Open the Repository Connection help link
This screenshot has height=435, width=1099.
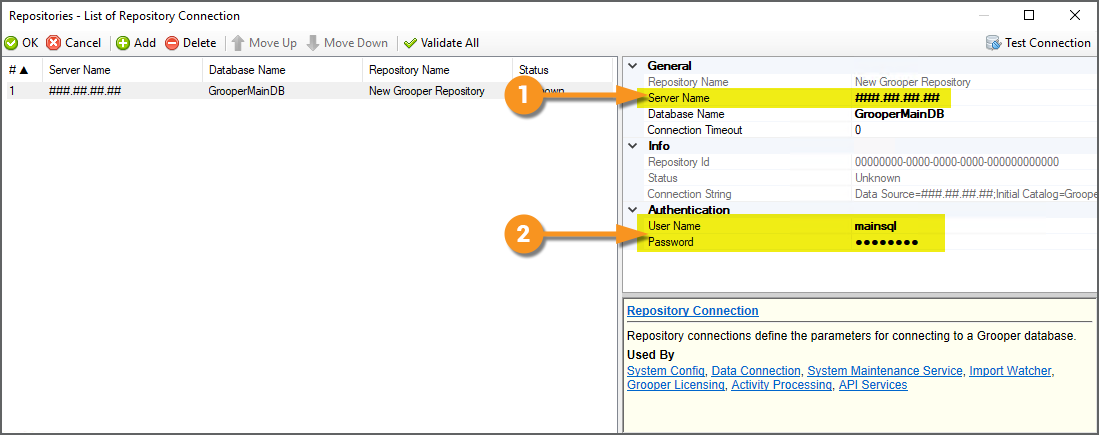[x=692, y=311]
